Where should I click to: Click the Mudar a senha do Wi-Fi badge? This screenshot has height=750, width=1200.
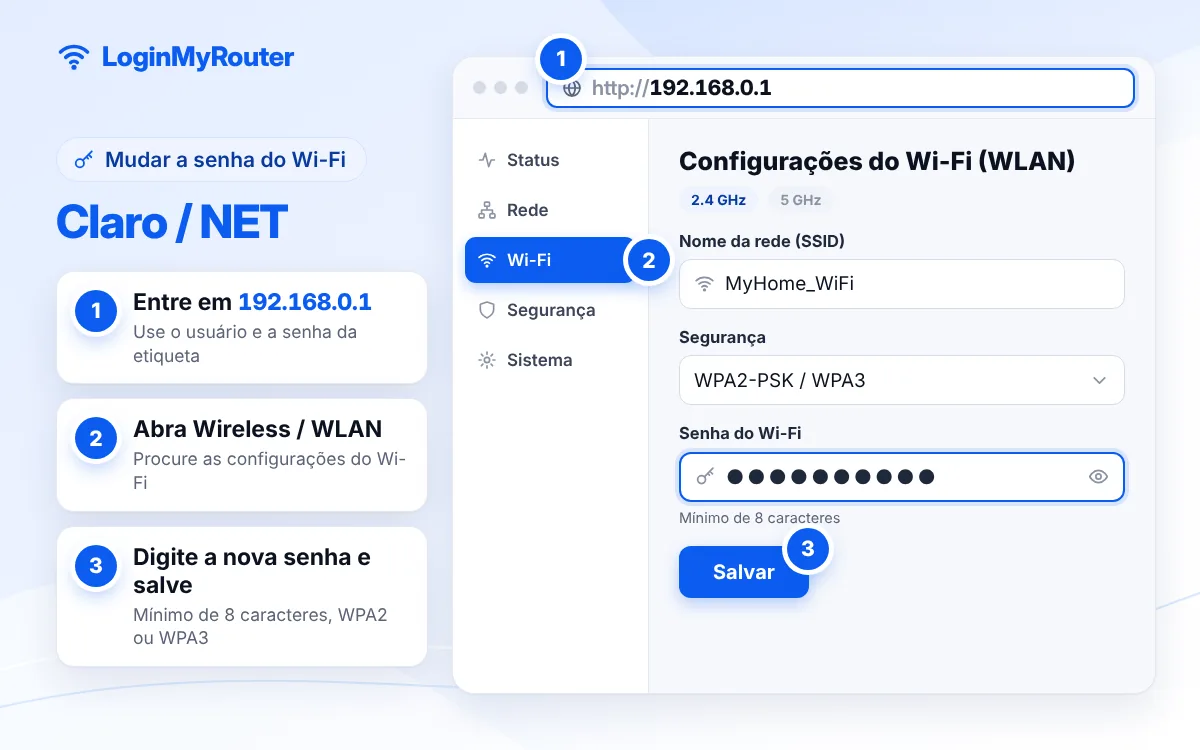pyautogui.click(x=211, y=159)
